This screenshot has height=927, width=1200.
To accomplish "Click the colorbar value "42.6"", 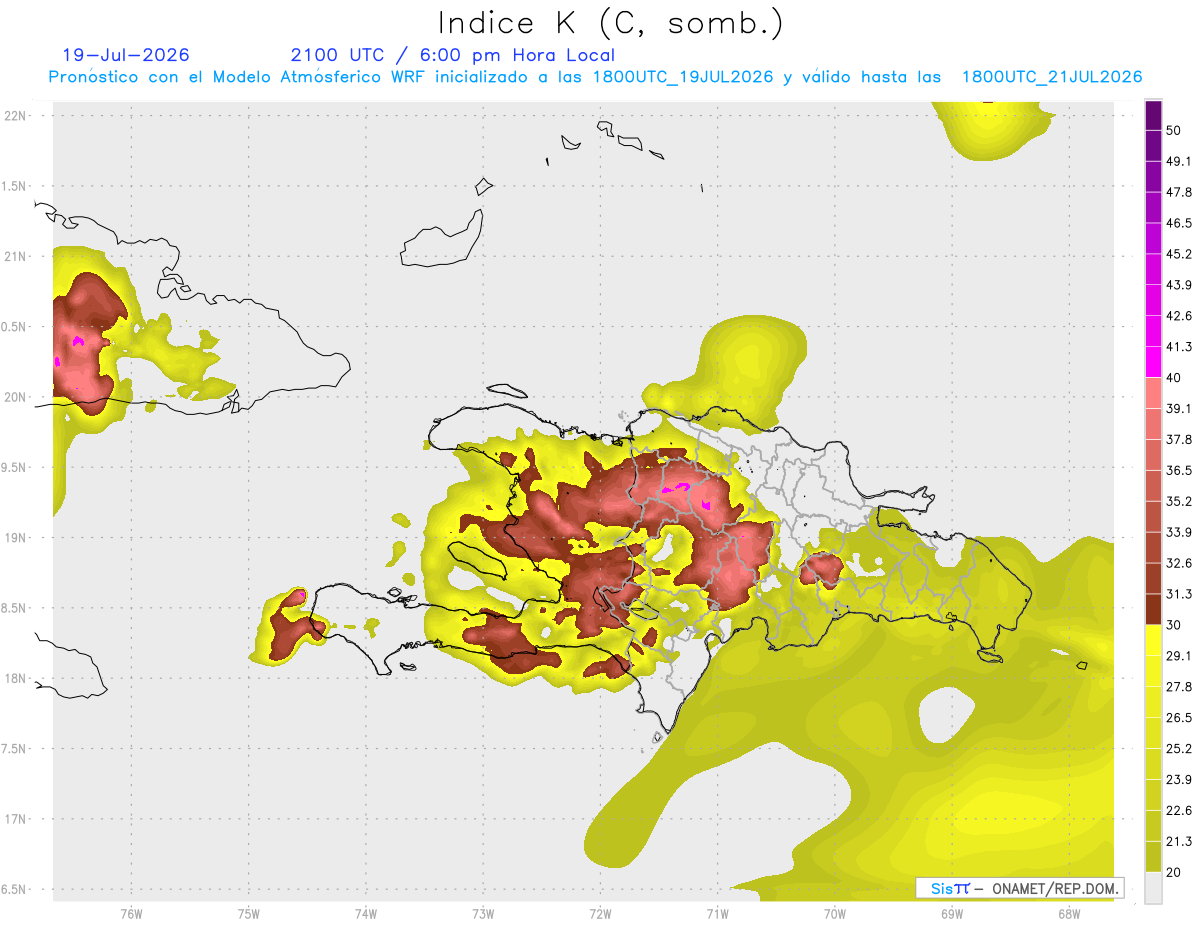I will pyautogui.click(x=1178, y=316).
